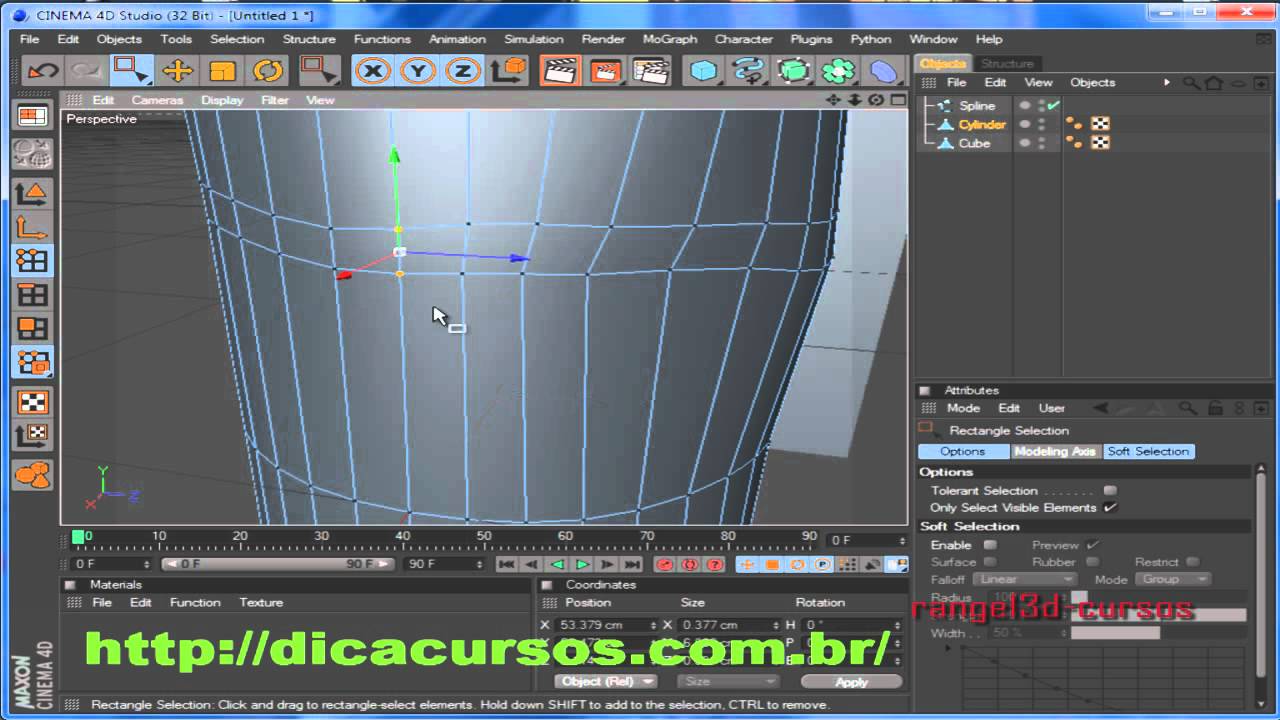The height and width of the screenshot is (720, 1280).
Task: Render the active view clapperboard
Action: pyautogui.click(x=560, y=71)
